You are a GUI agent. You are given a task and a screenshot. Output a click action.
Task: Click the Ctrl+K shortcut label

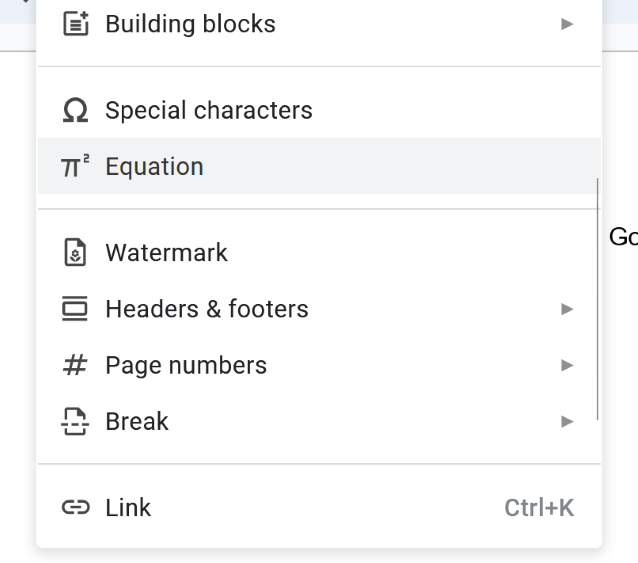coord(539,508)
